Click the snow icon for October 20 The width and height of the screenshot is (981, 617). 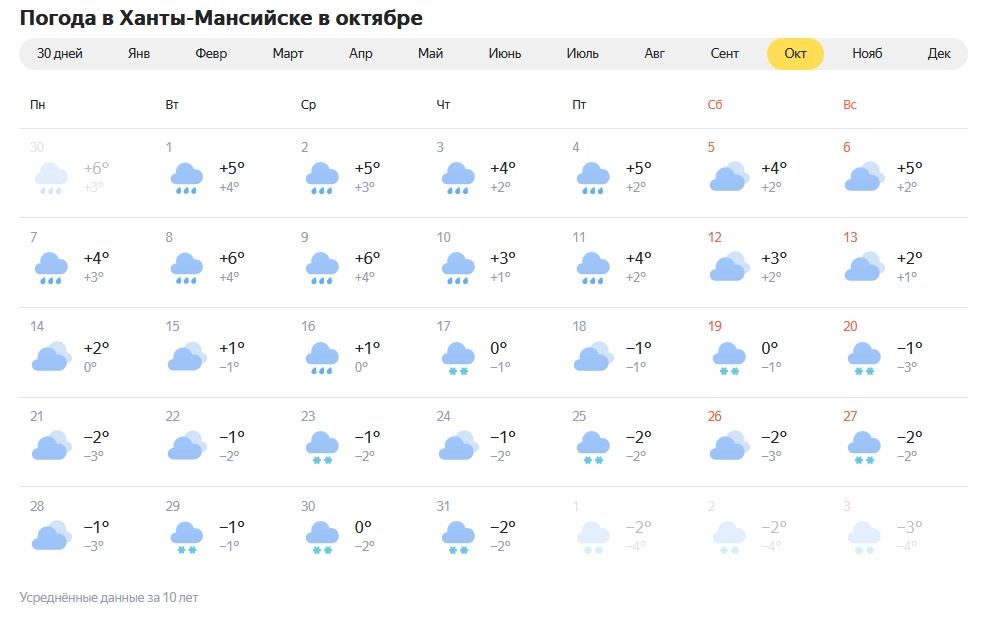tap(864, 357)
